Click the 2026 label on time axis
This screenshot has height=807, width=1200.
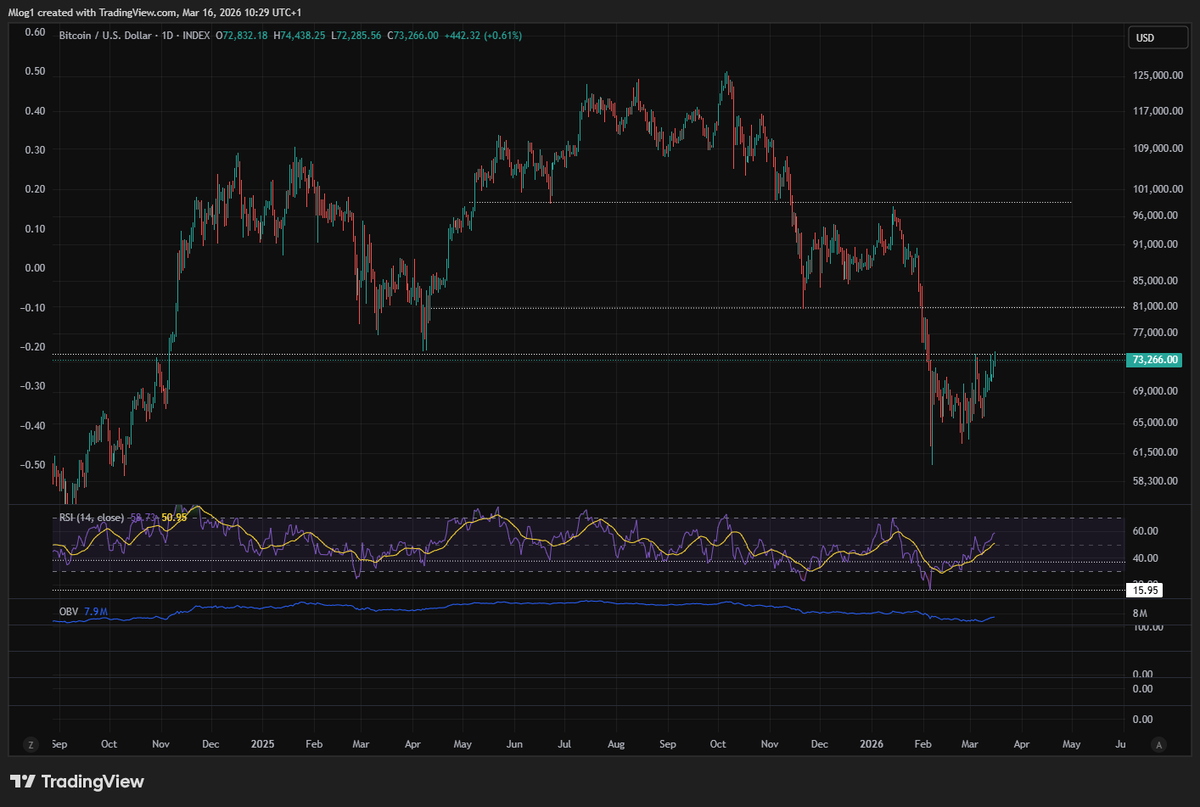click(x=871, y=745)
